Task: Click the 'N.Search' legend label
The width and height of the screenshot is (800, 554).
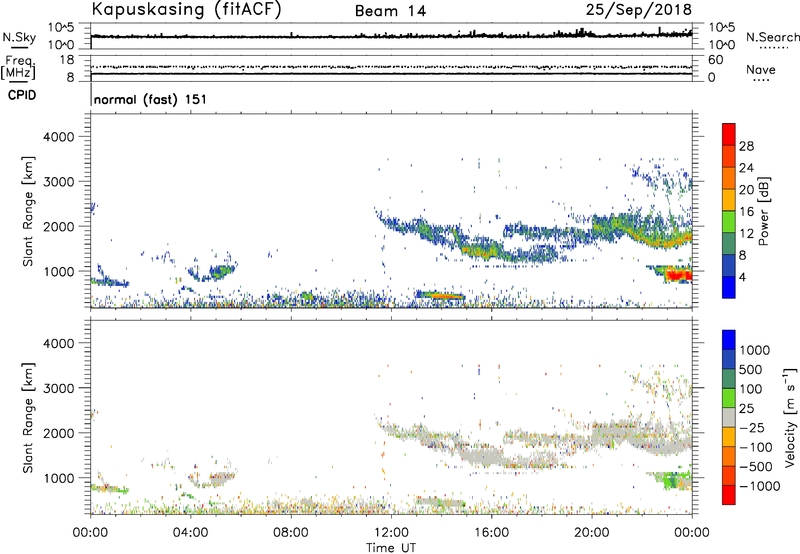Action: tap(772, 37)
